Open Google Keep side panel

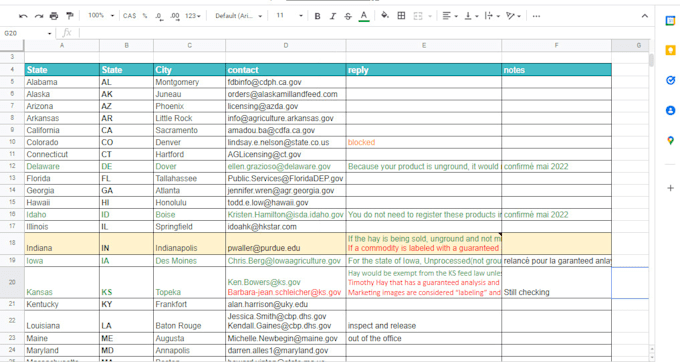pos(670,50)
